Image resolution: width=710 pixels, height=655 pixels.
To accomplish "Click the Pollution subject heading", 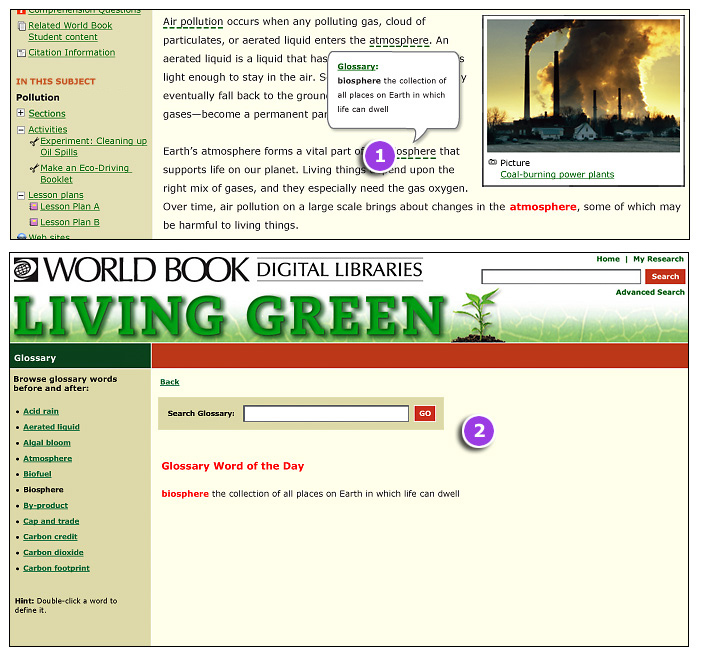I will pyautogui.click(x=38, y=98).
